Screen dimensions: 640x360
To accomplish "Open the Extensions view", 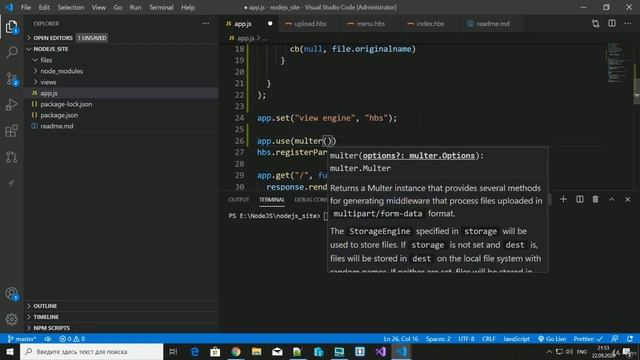I will (11, 131).
